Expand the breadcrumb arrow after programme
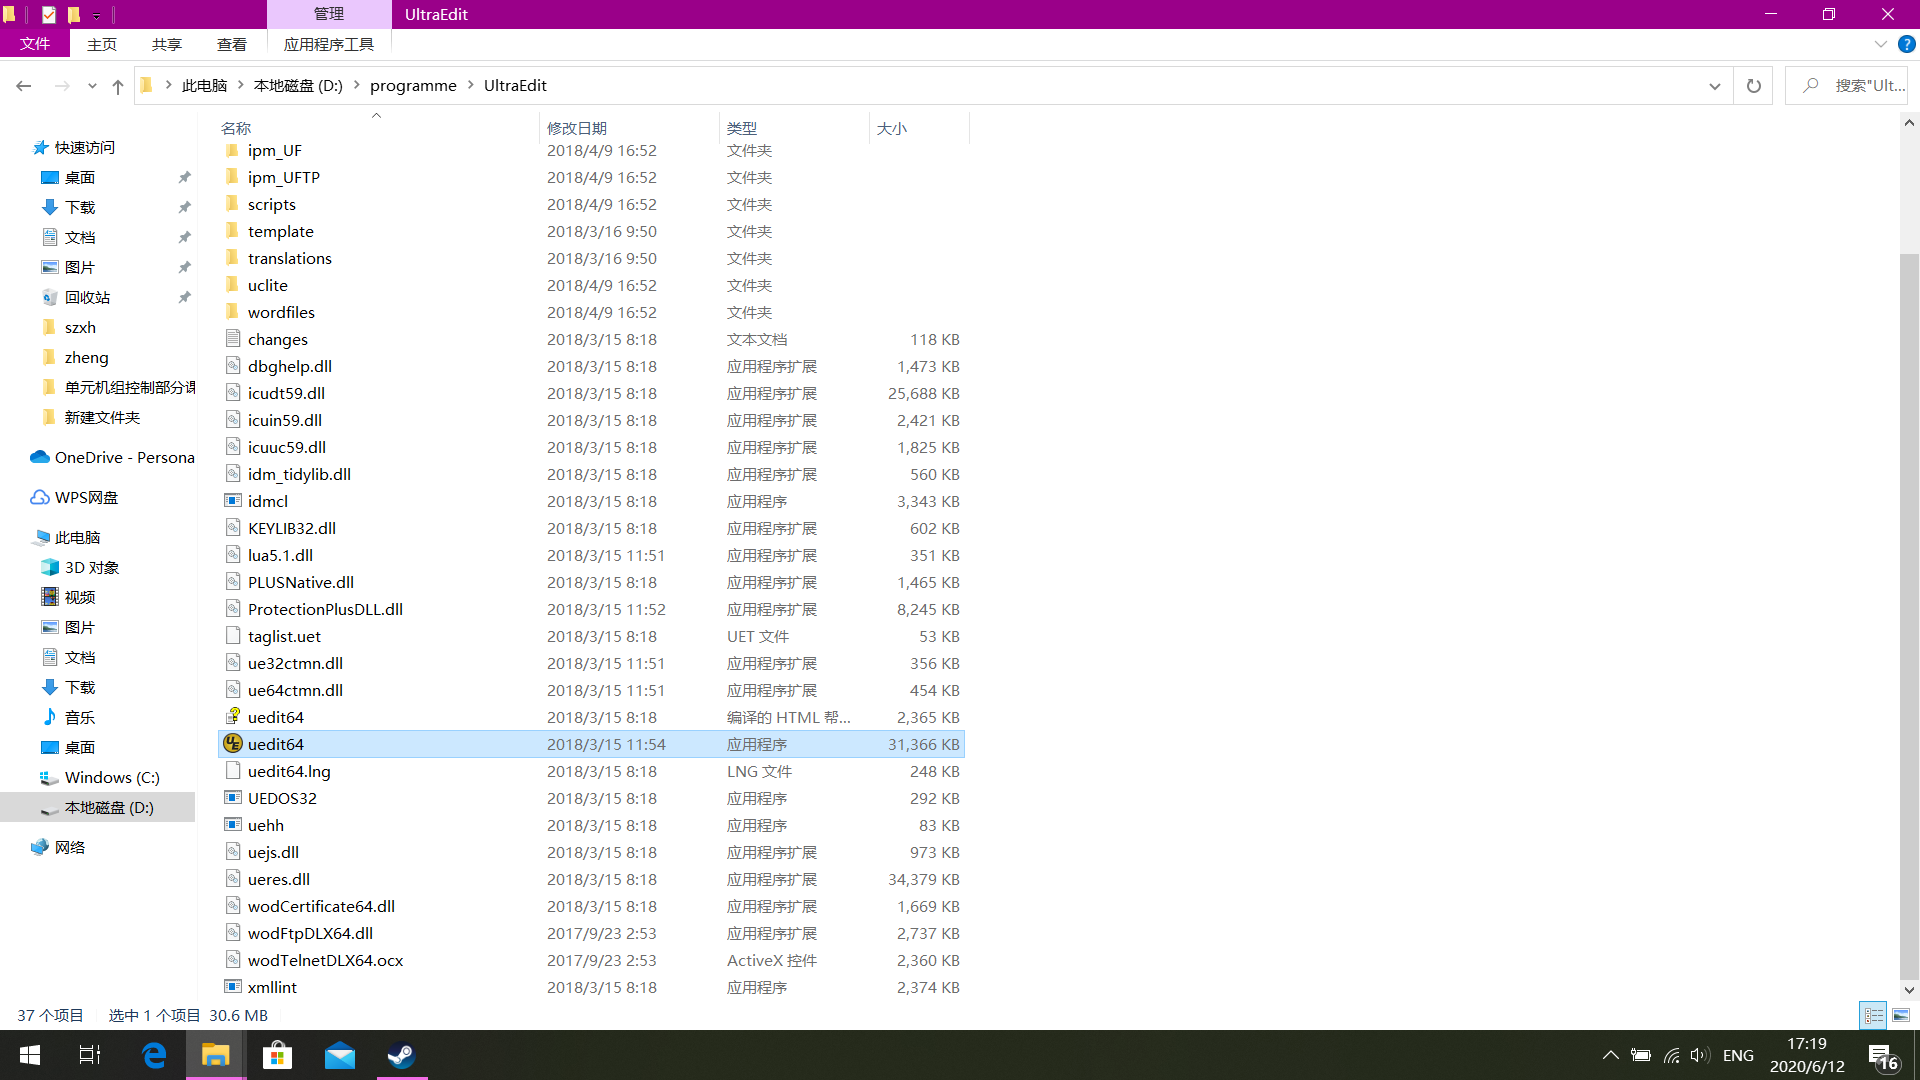The width and height of the screenshot is (1920, 1080). pyautogui.click(x=470, y=86)
